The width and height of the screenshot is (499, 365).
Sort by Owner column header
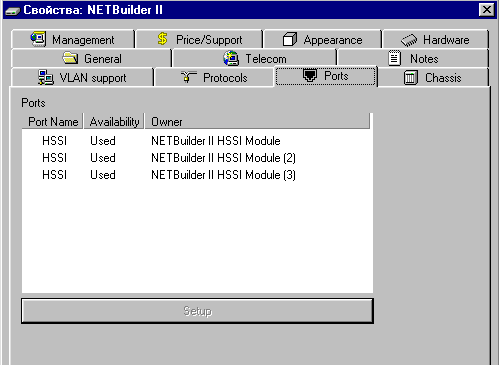tap(257, 121)
